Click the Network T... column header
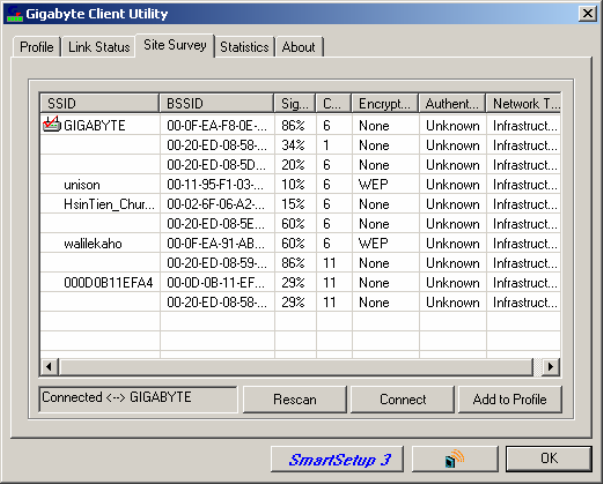 click(523, 103)
